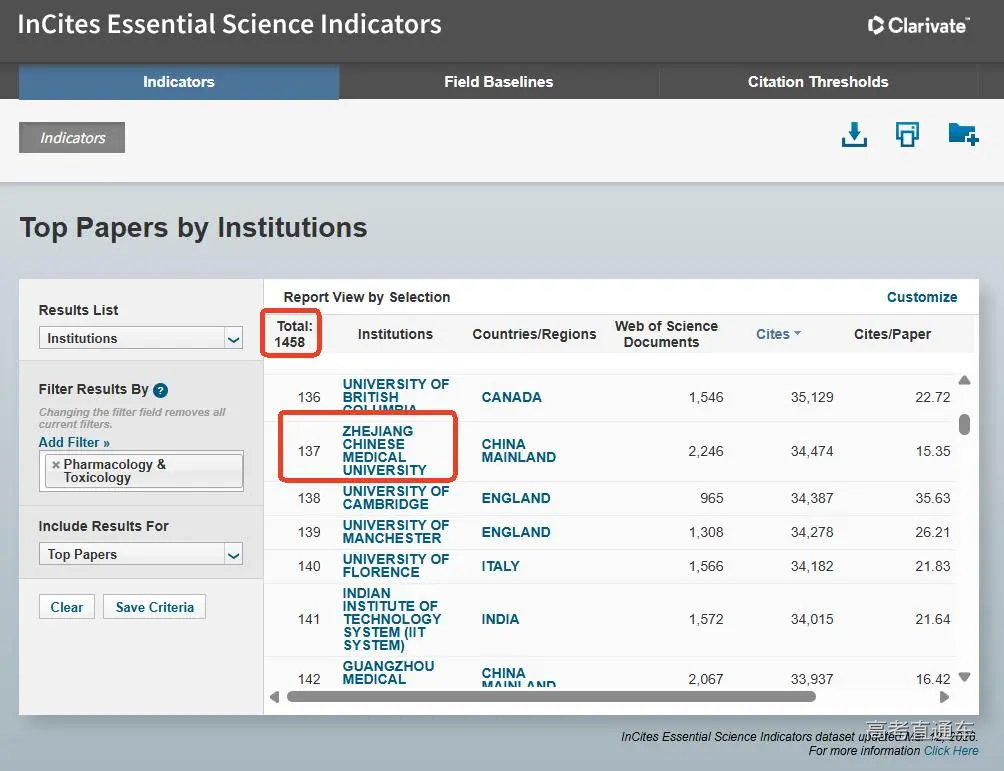This screenshot has width=1004, height=771.
Task: Click the print/copy windows icon
Action: click(x=907, y=135)
